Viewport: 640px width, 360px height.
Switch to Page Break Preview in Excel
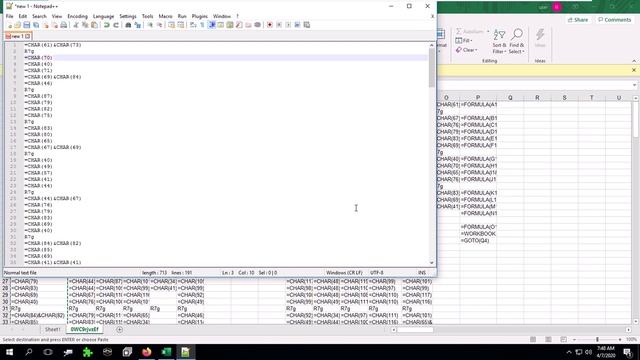click(563, 340)
